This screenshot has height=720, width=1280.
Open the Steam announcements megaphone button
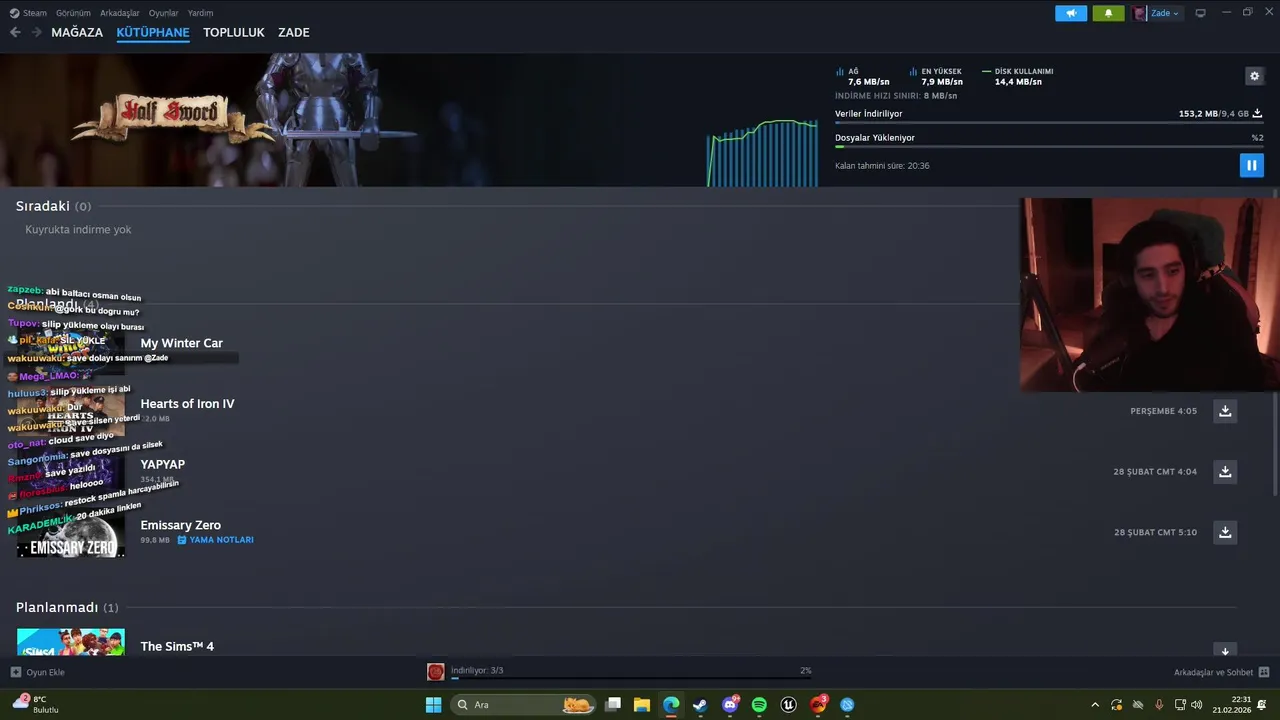tap(1071, 13)
